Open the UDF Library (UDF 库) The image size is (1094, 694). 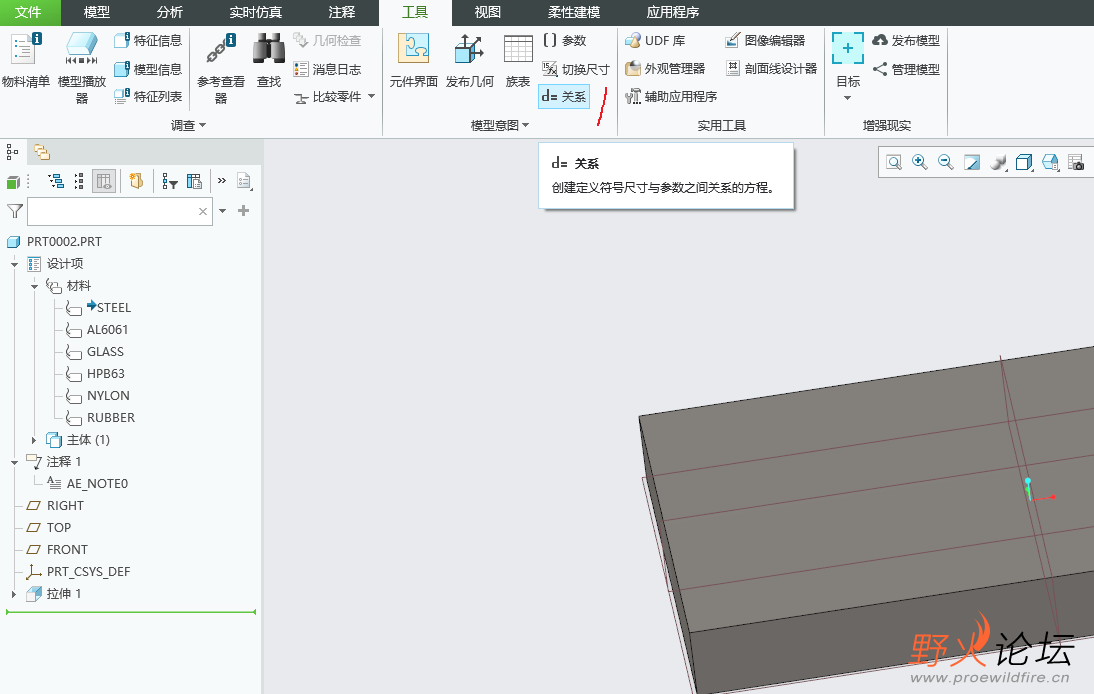[x=655, y=41]
